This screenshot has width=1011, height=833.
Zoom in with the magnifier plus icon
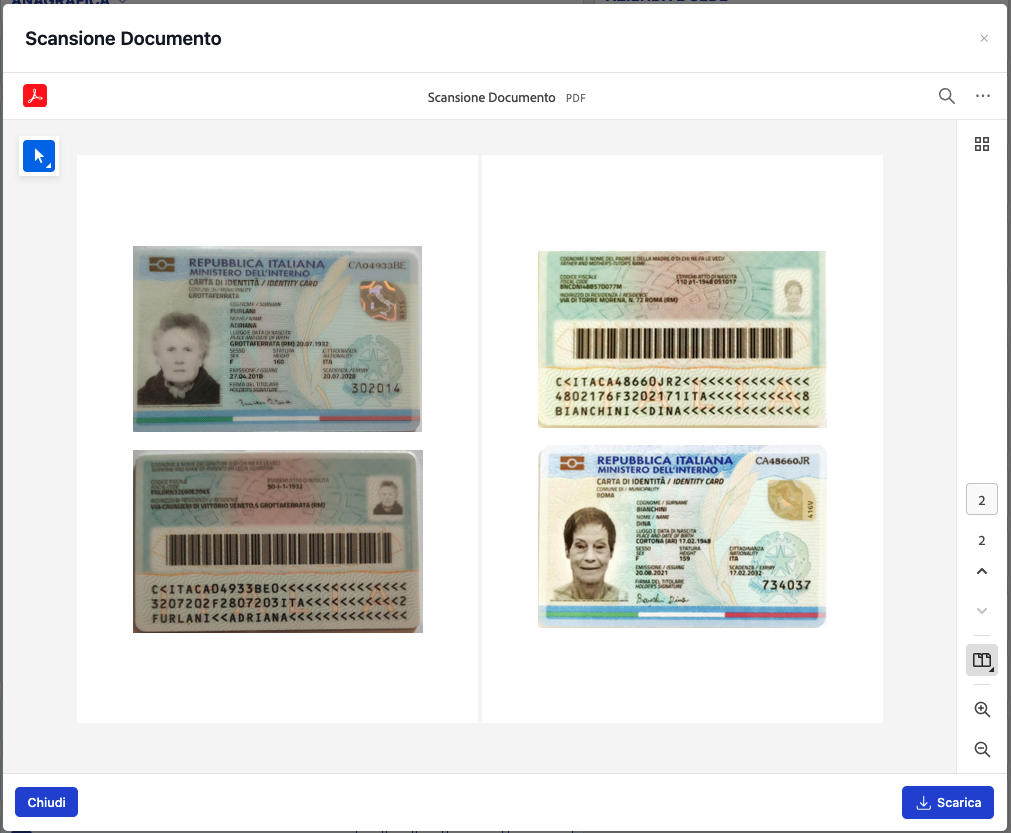(982, 709)
